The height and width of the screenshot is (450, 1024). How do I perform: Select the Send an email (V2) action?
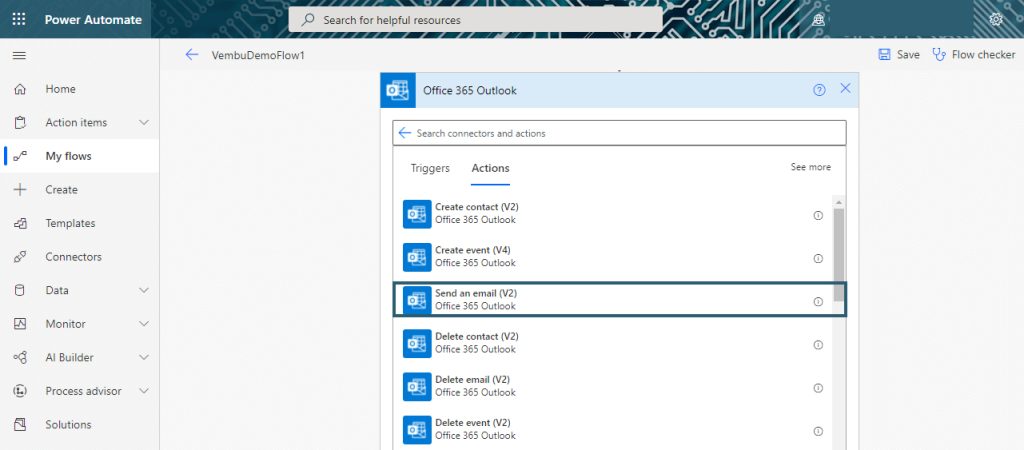(x=619, y=300)
